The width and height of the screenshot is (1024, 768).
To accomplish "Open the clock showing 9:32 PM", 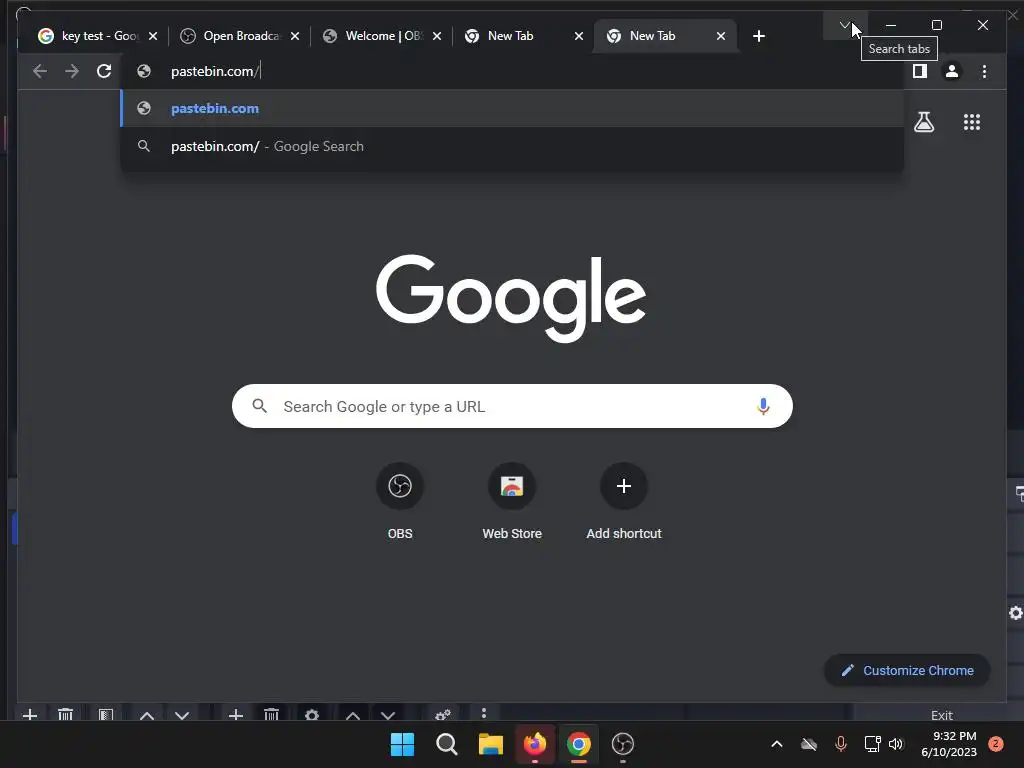I will [949, 744].
